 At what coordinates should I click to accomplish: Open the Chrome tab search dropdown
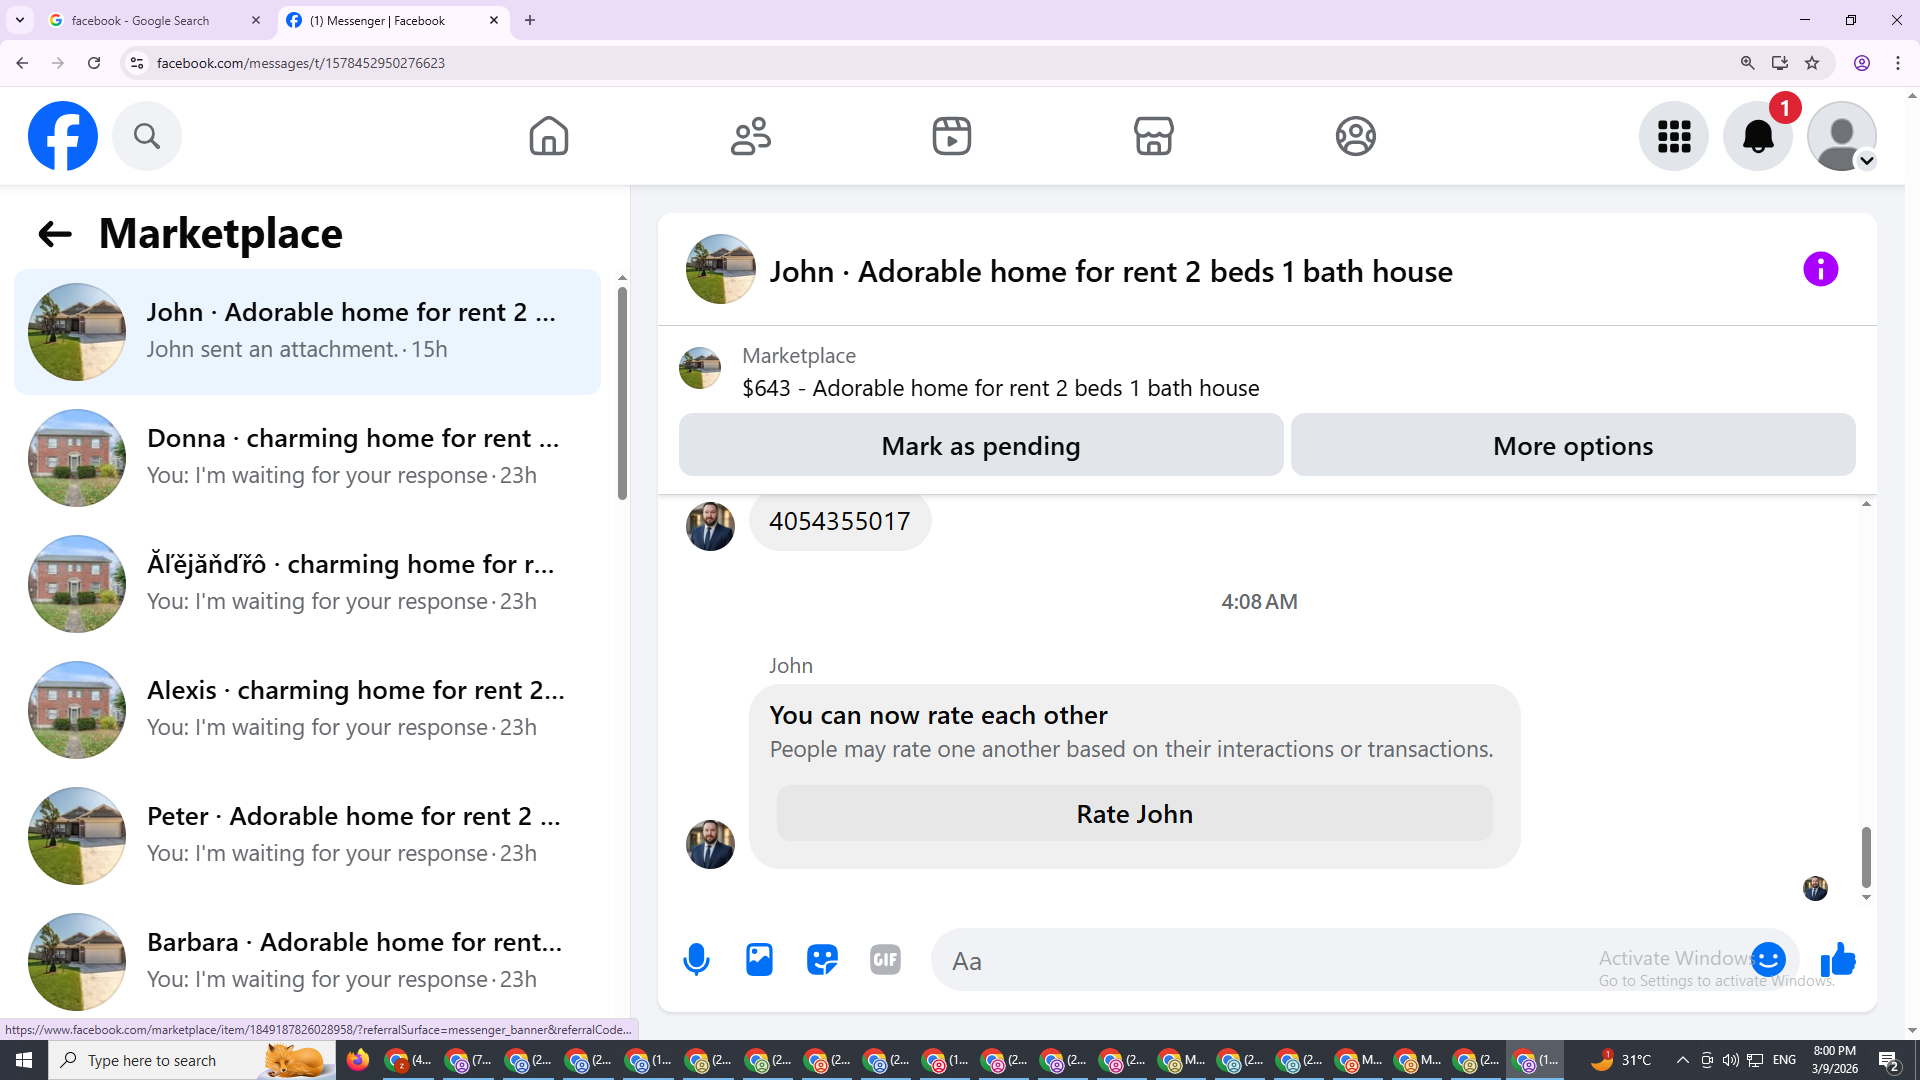20,20
